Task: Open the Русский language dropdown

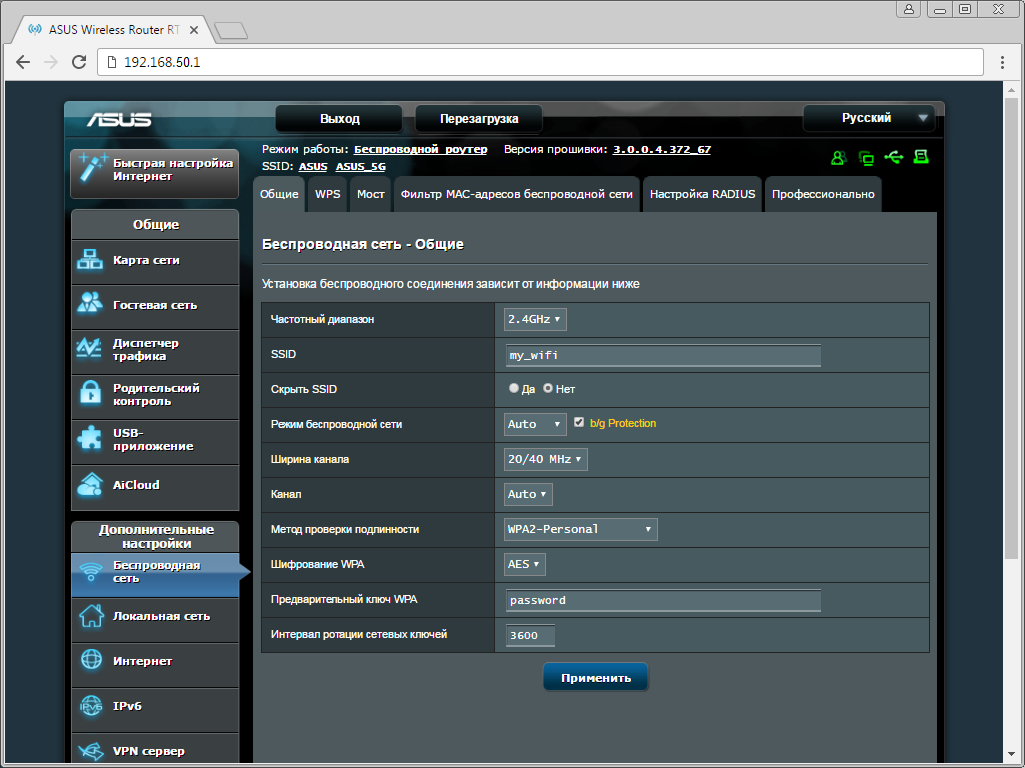Action: [869, 118]
